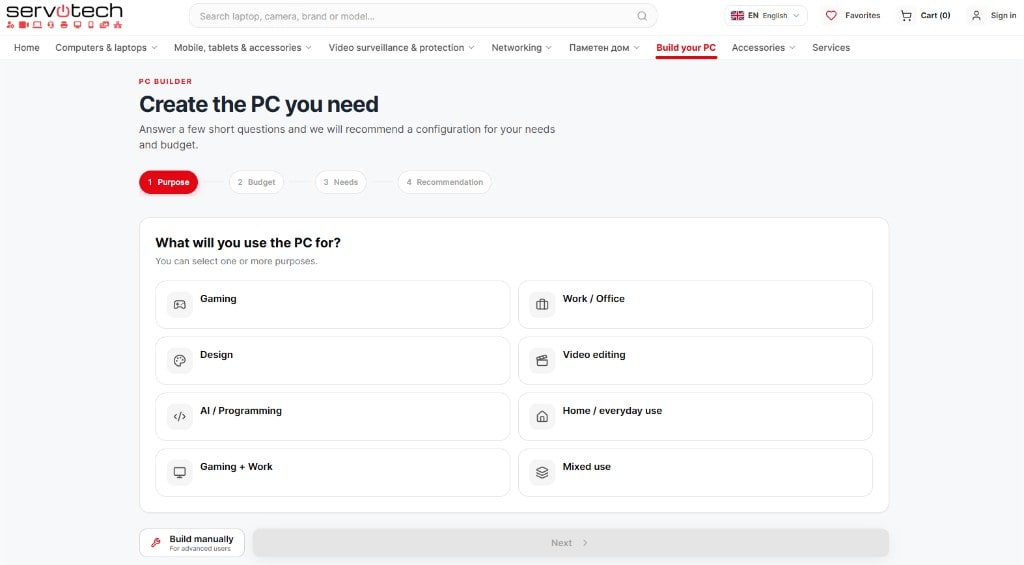The height and width of the screenshot is (565, 1024).
Task: Select the Gaming purpose card
Action: tap(332, 304)
